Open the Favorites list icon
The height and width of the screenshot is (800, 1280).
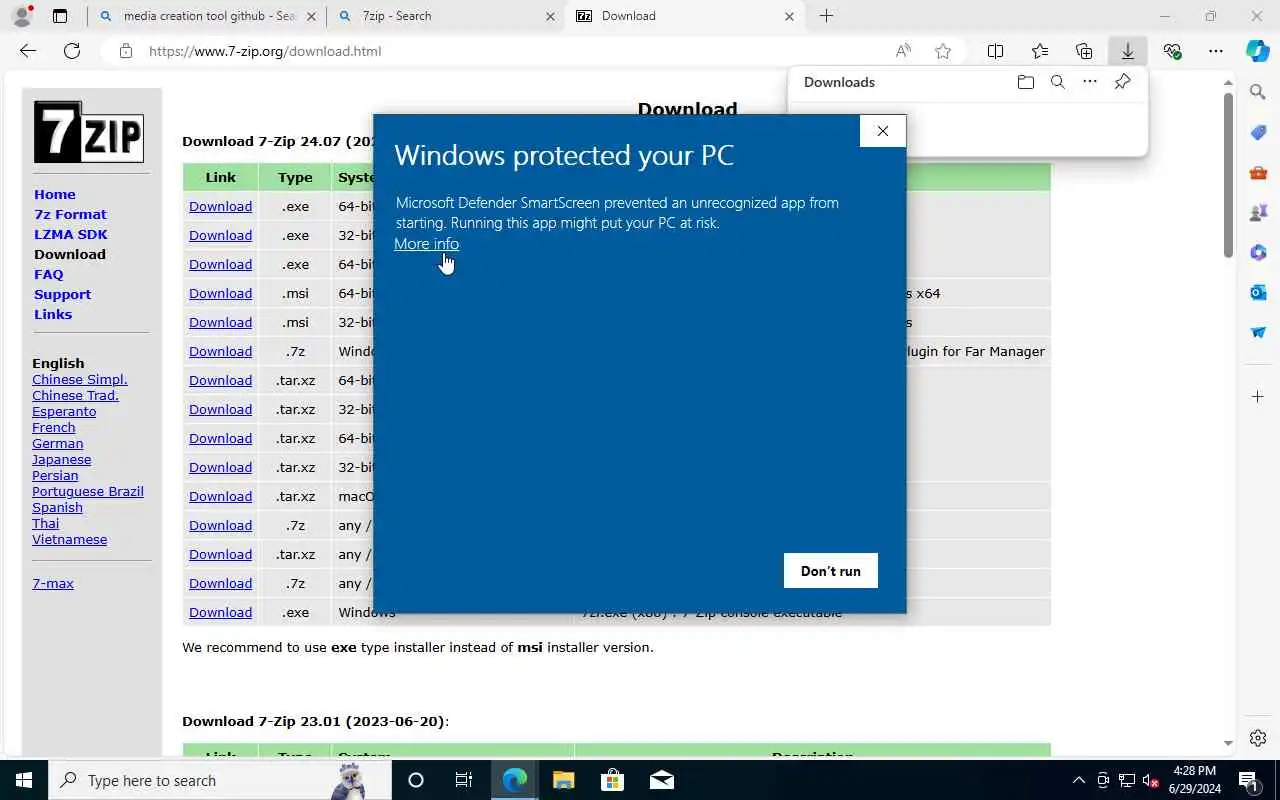(x=1040, y=51)
